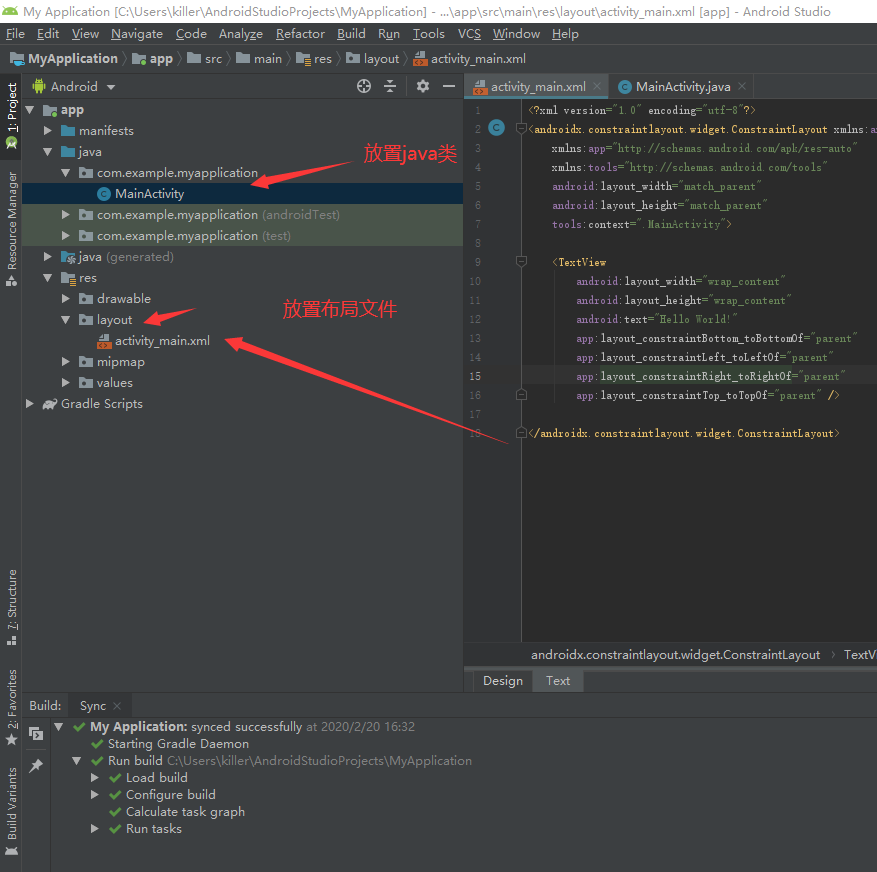This screenshot has width=877, height=872.
Task: Click the MyApplication breadcrumb folder icon
Action: [17, 59]
